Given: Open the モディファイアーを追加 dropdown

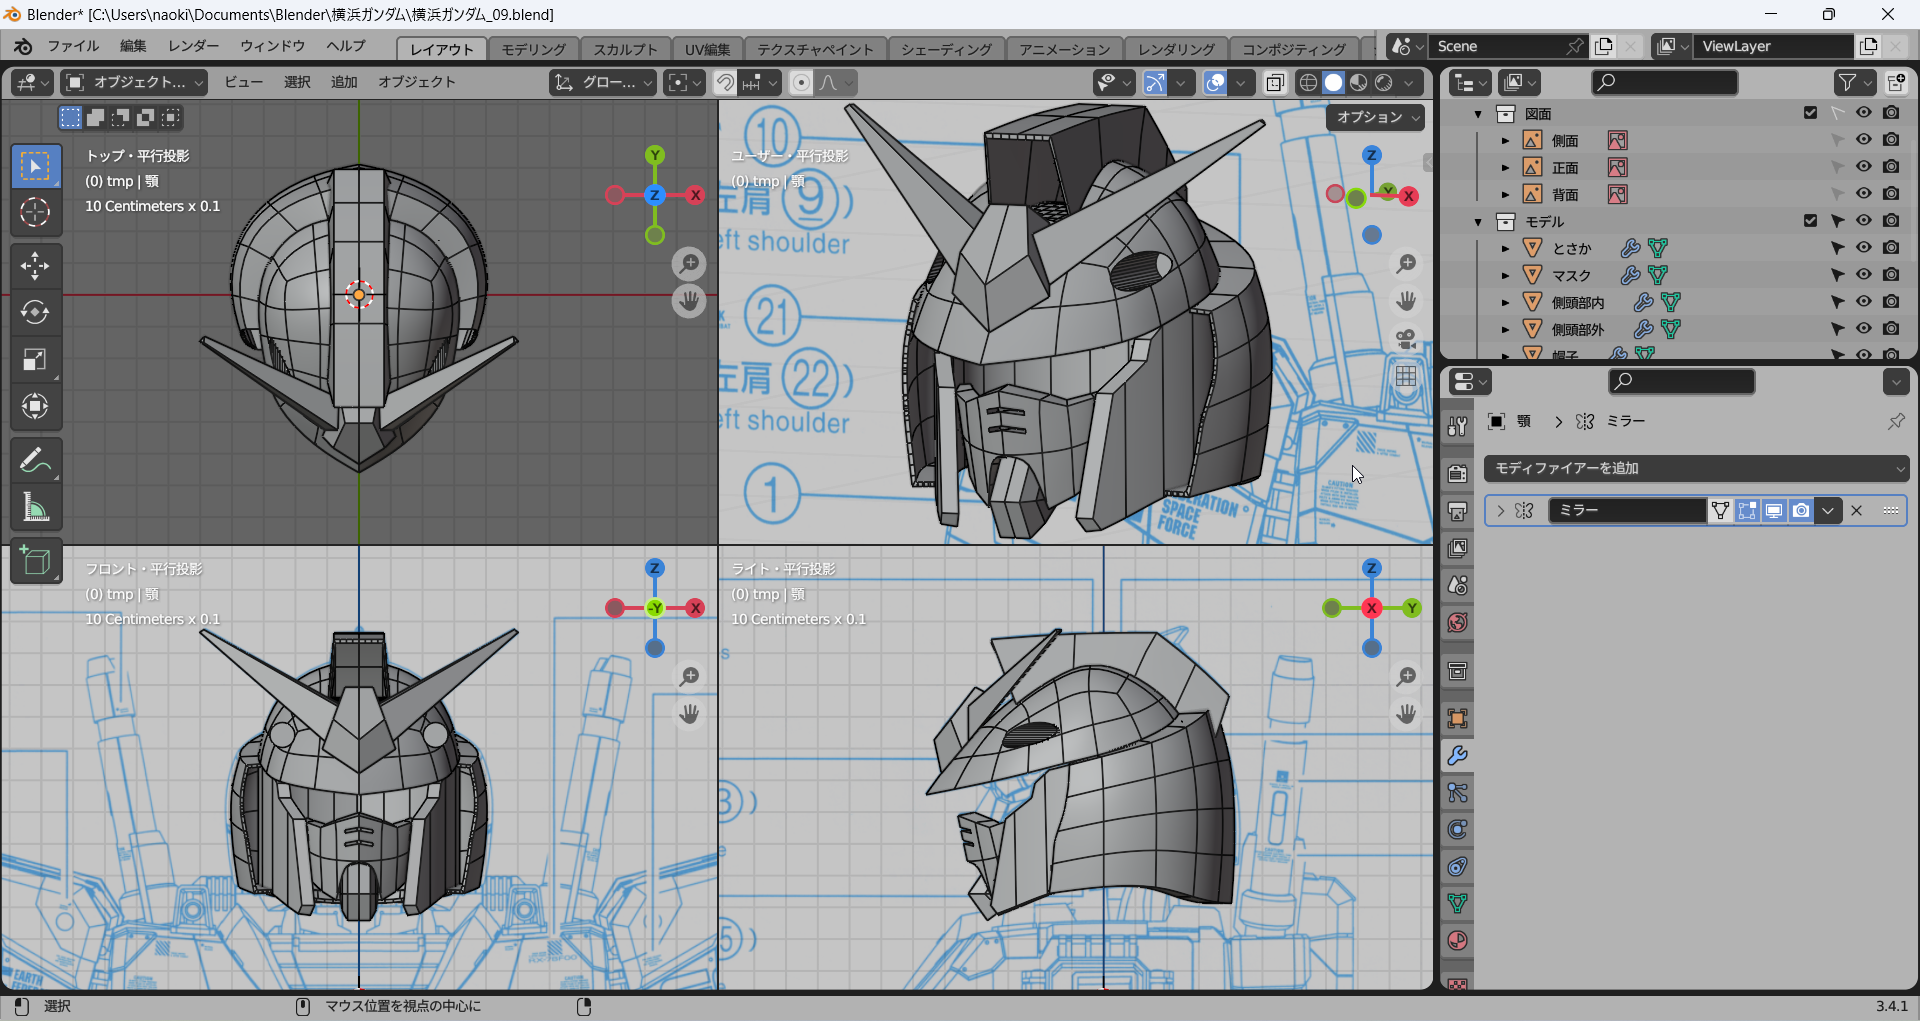Looking at the screenshot, I should click(1696, 468).
